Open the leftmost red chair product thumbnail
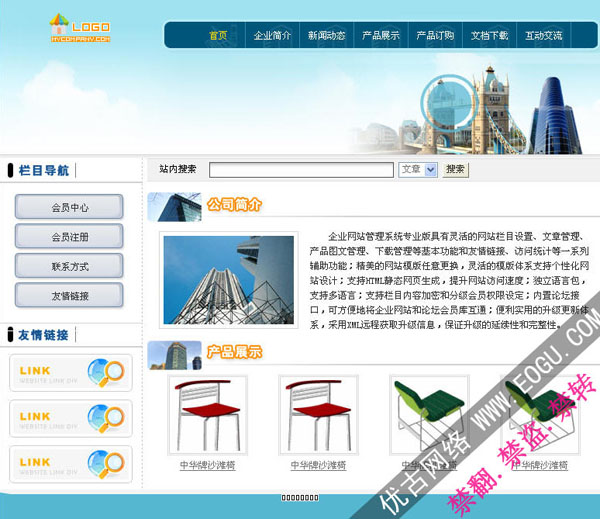Viewport: 600px width, 519px height. click(x=207, y=416)
